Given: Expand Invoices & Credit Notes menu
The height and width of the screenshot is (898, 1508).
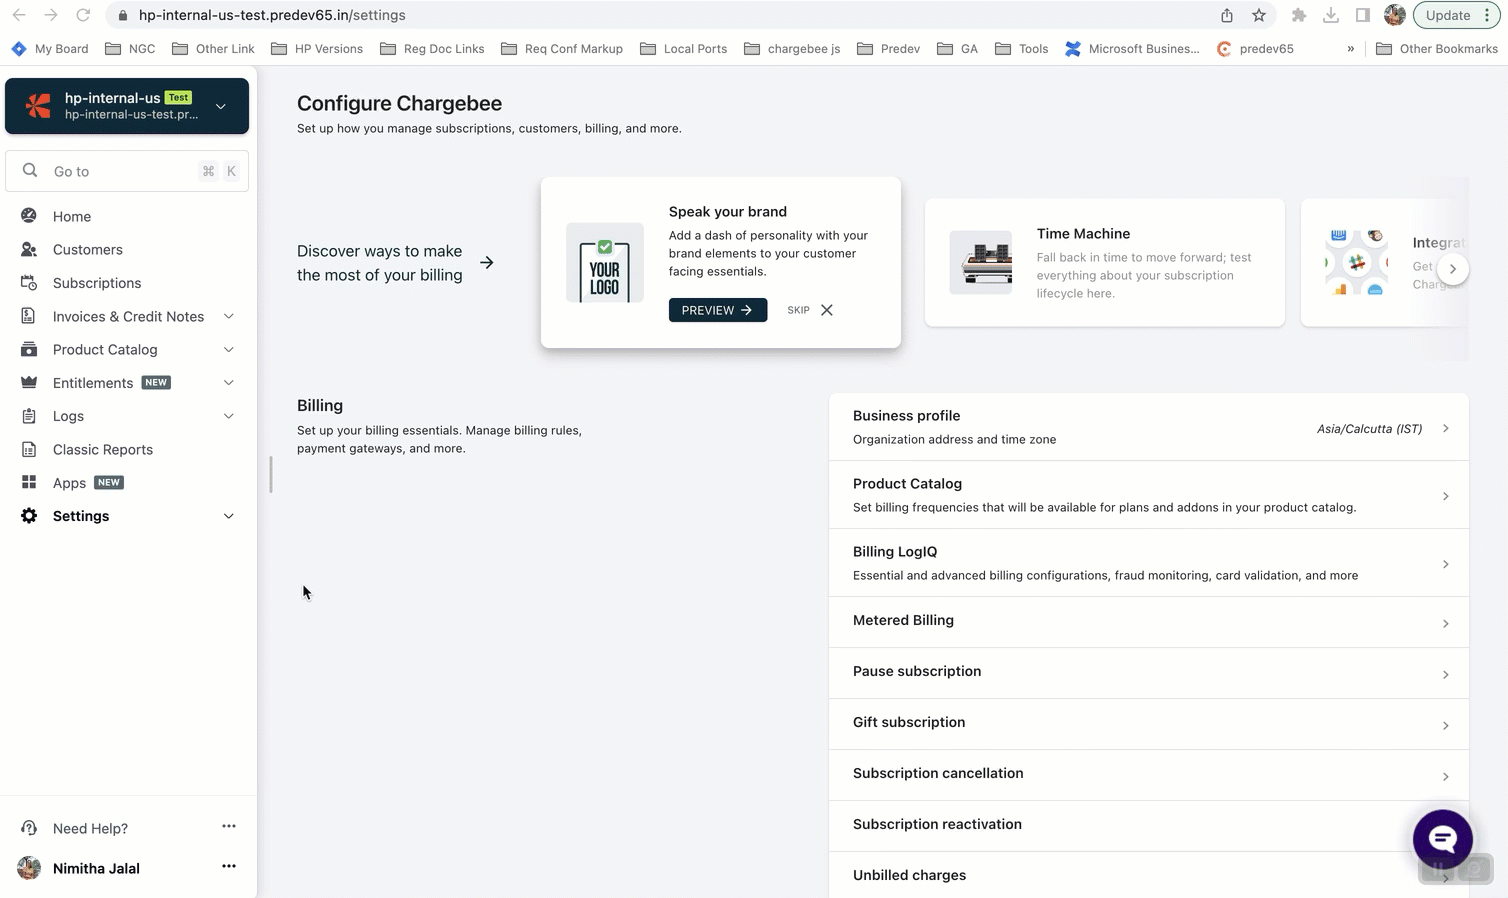Looking at the screenshot, I should (x=228, y=316).
